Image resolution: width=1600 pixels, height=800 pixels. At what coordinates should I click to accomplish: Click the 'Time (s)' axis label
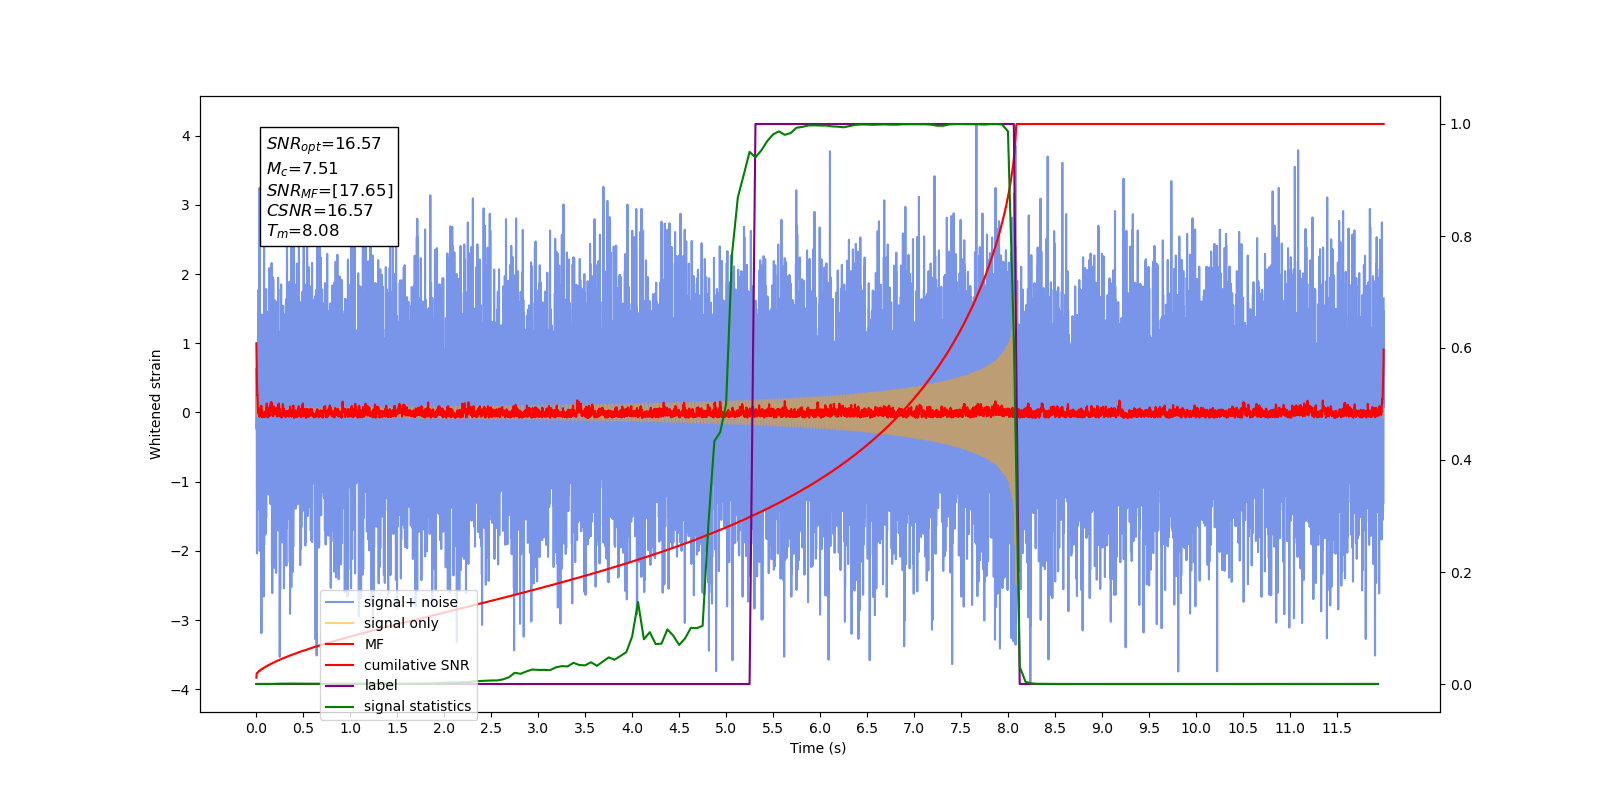[818, 748]
